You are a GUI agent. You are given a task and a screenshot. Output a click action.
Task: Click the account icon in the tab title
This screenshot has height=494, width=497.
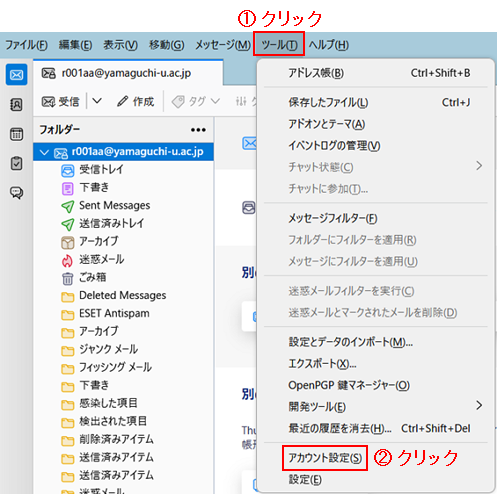tap(49, 73)
